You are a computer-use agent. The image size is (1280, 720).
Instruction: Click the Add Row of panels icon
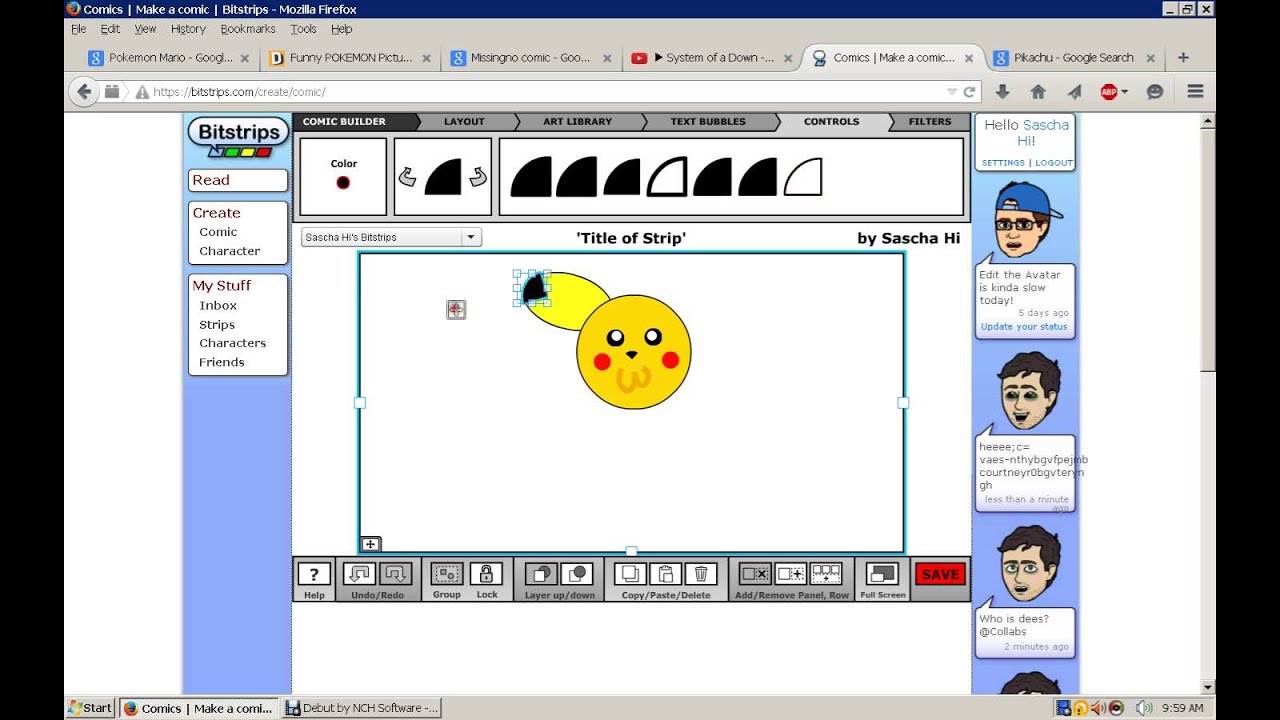(826, 574)
